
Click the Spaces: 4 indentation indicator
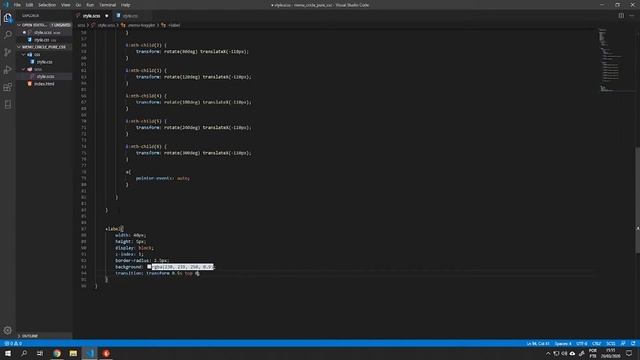tap(563, 344)
